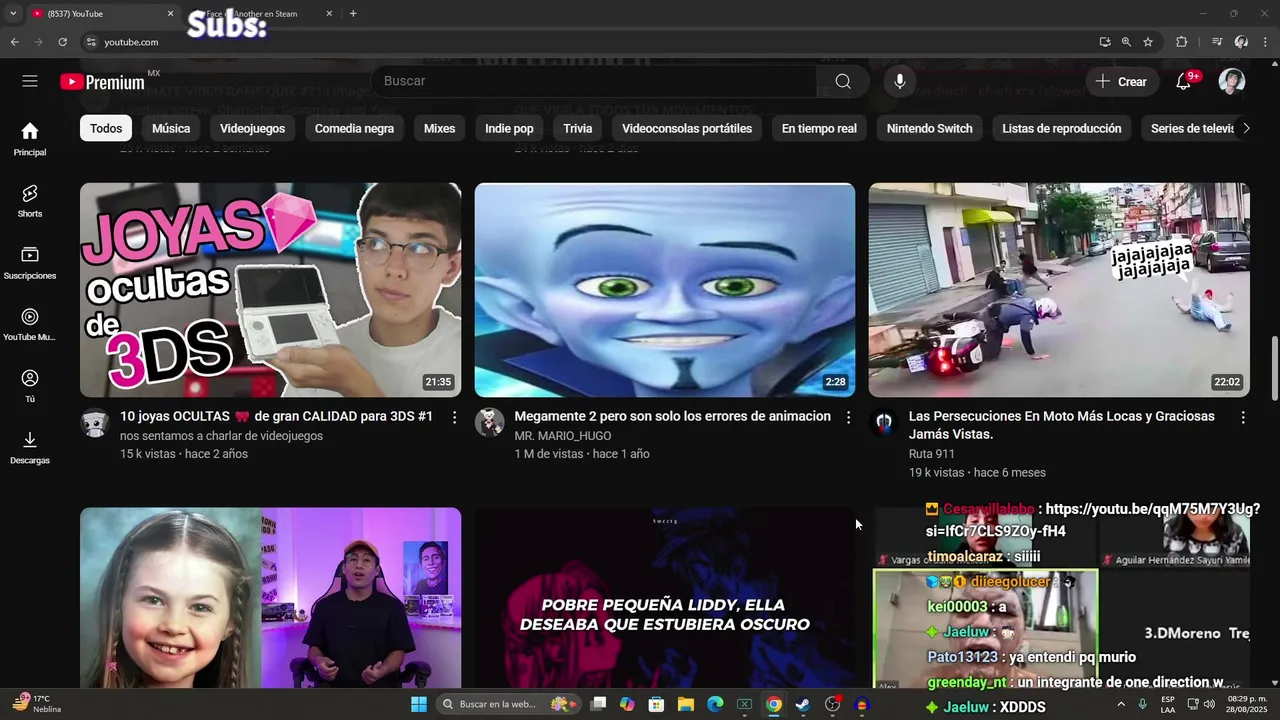The image size is (1280, 720).
Task: Open Descargas in the sidebar
Action: [x=30, y=448]
